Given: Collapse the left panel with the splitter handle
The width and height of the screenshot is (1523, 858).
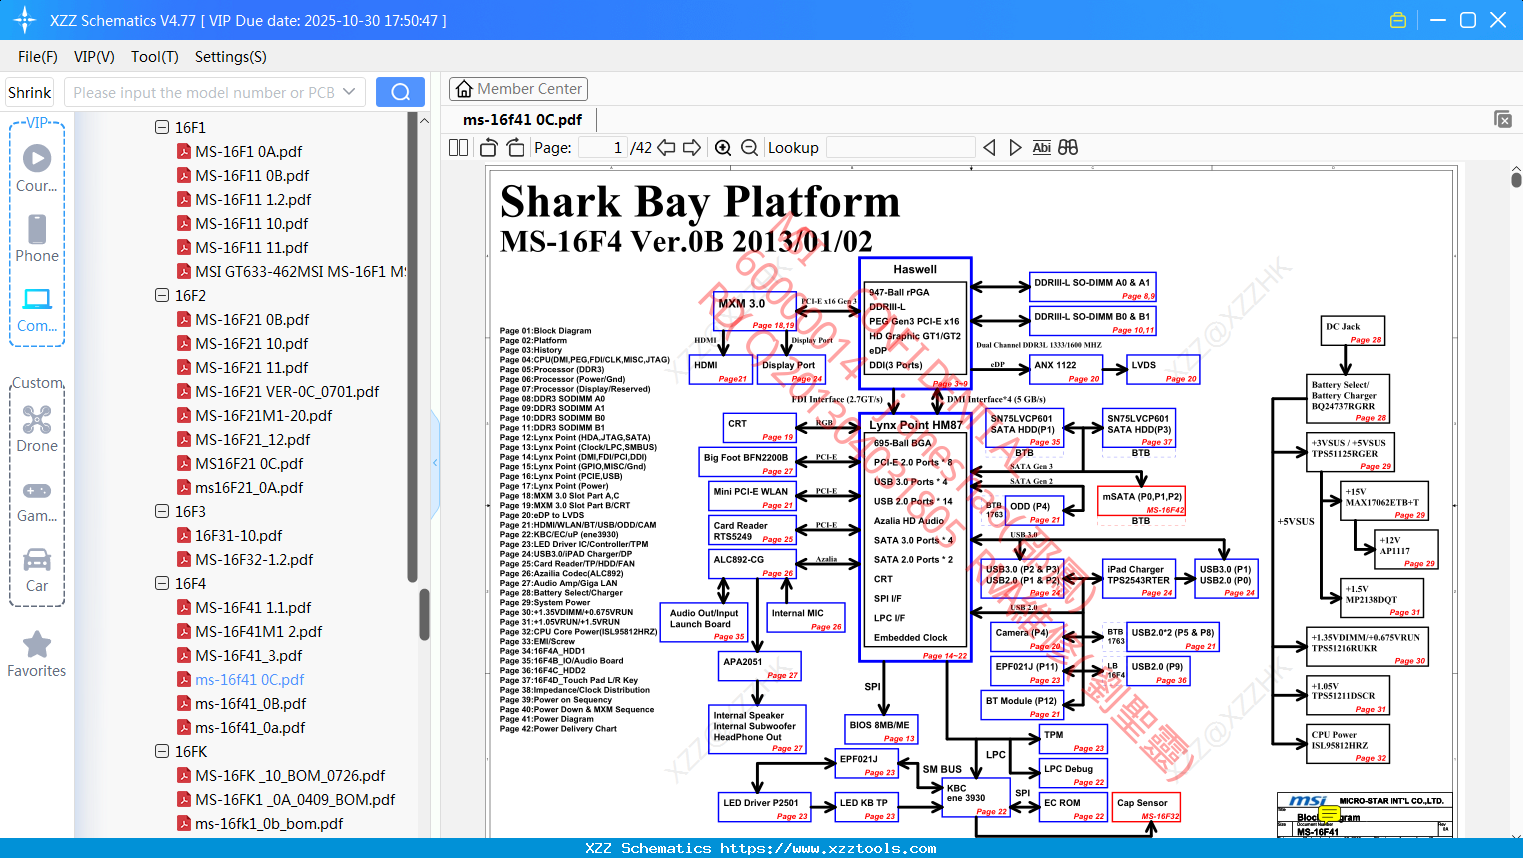Looking at the screenshot, I should tap(435, 463).
